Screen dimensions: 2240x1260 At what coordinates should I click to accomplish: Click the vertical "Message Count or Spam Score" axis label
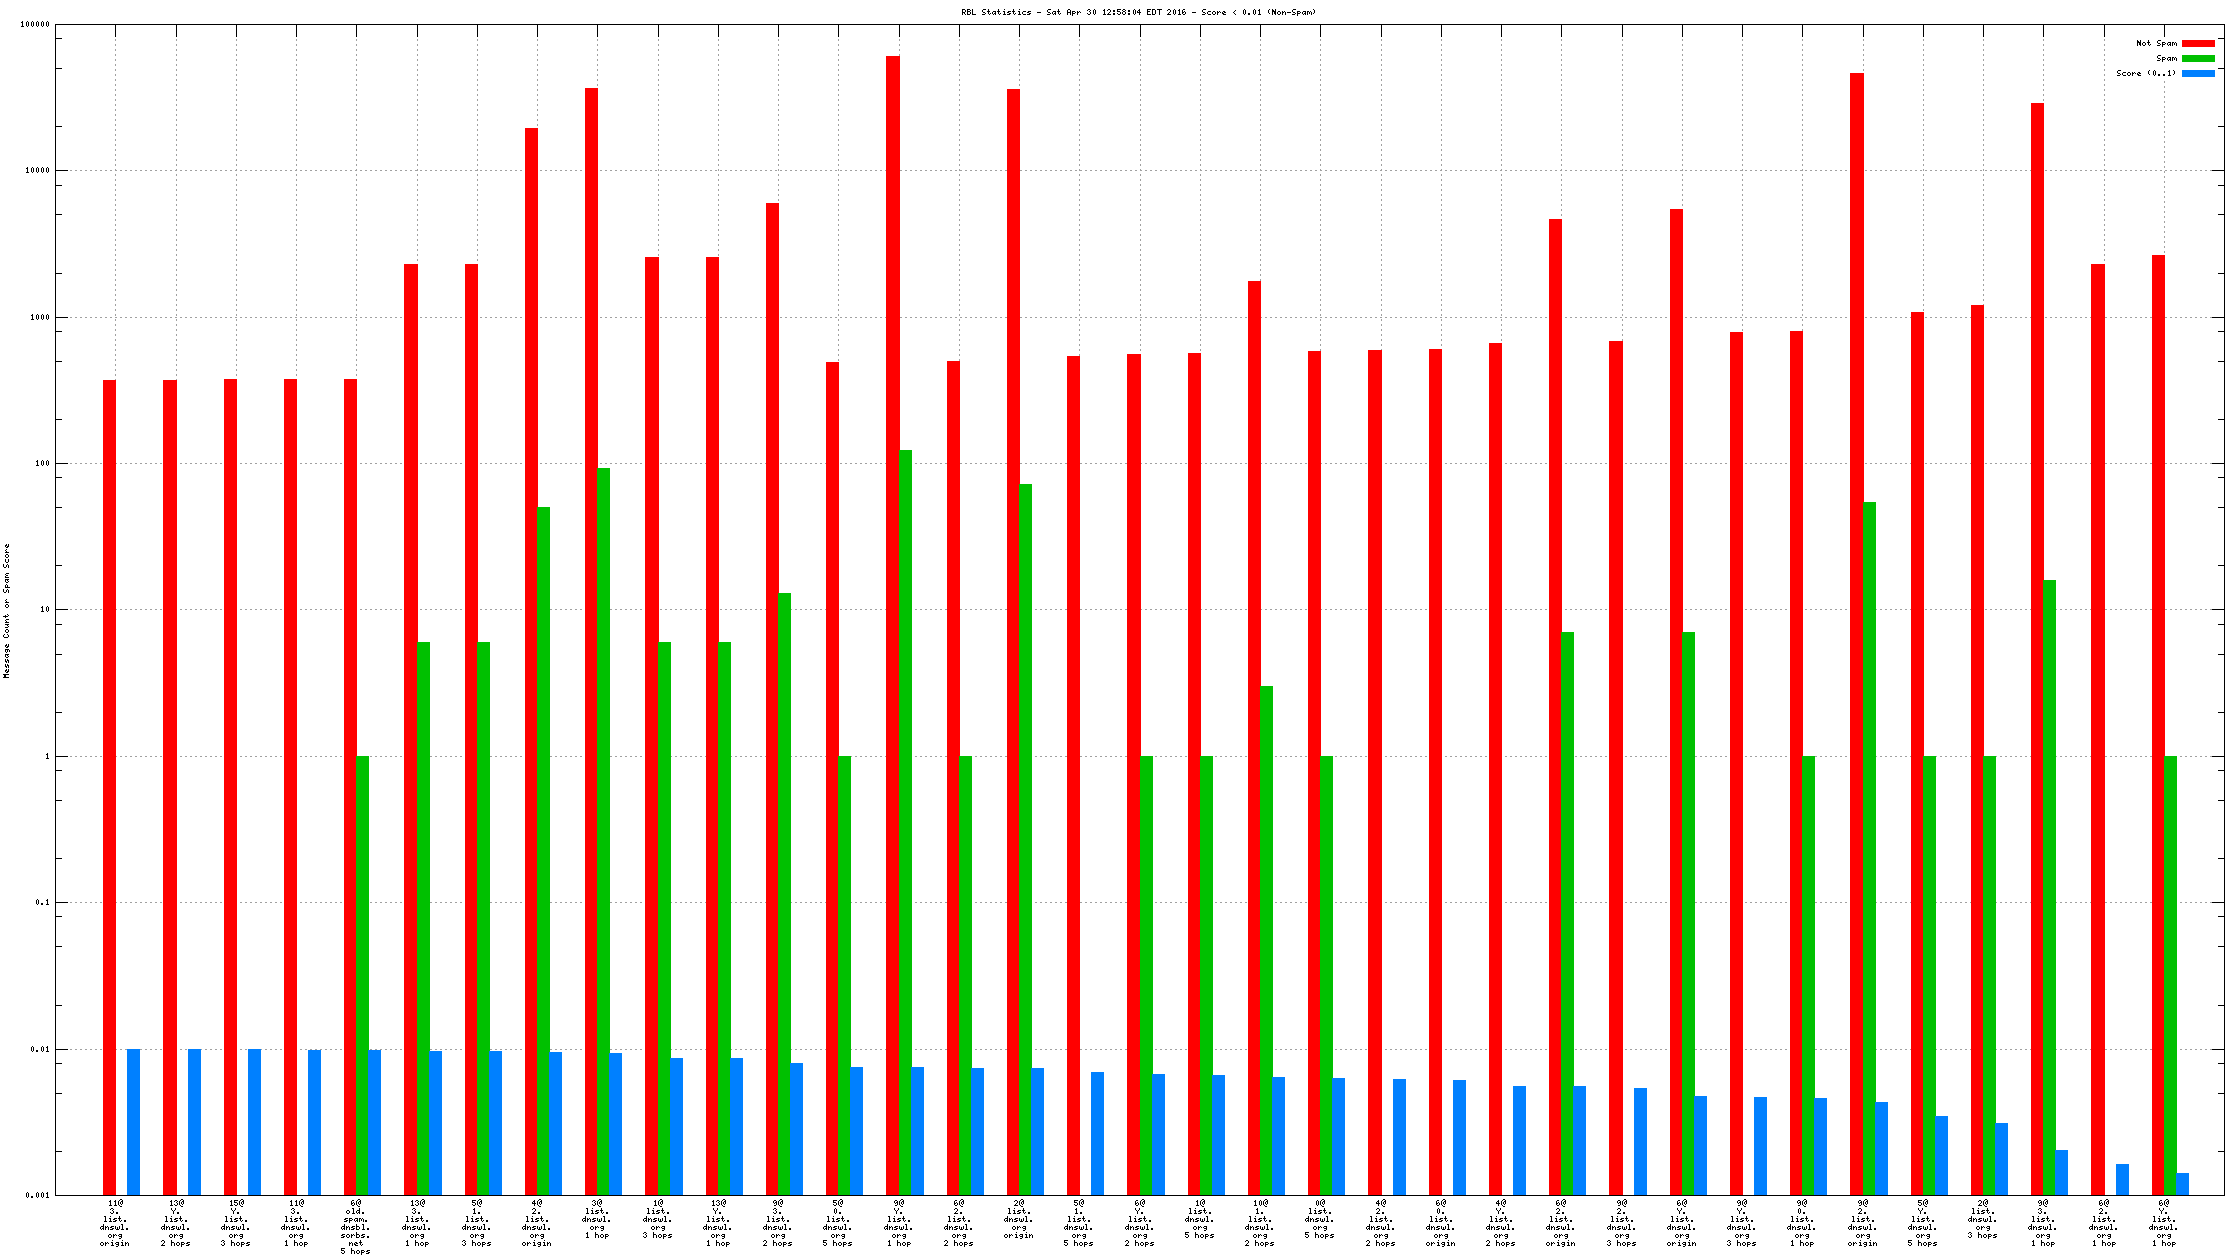point(7,611)
